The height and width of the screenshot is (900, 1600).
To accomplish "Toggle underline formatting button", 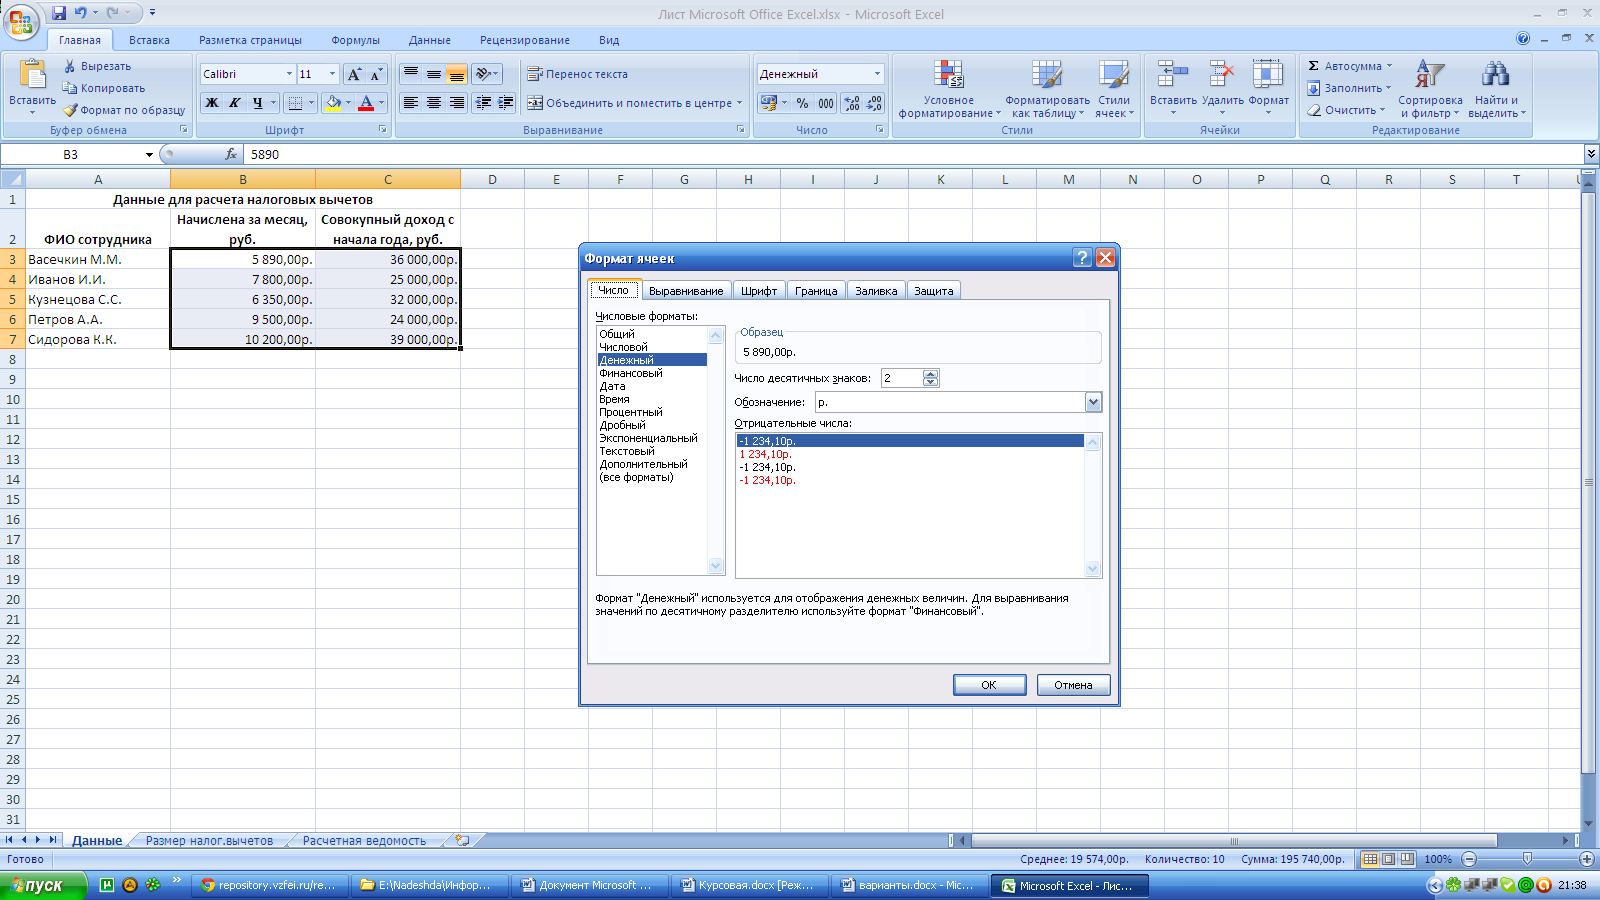I will 258,103.
